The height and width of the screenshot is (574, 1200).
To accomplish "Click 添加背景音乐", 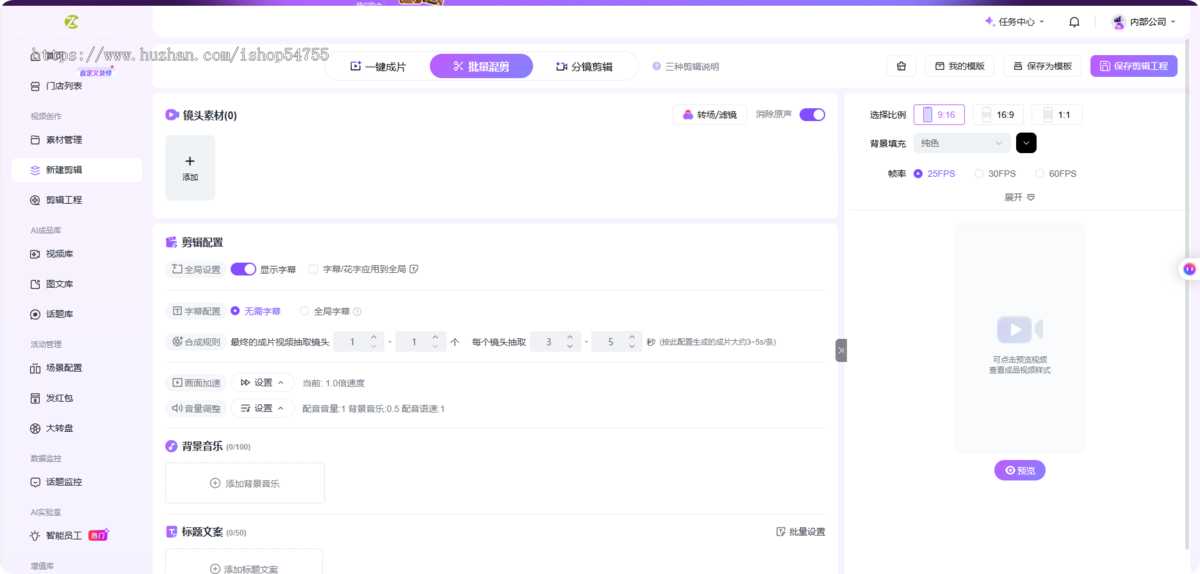I will [245, 483].
